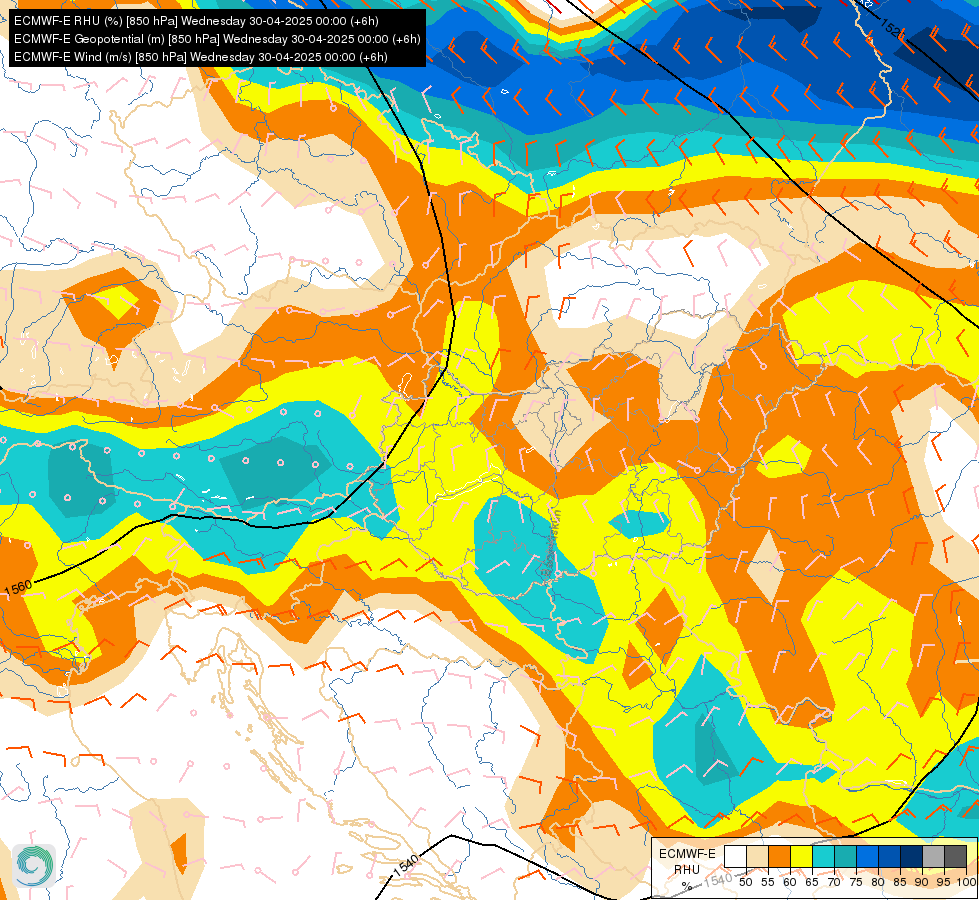
Task: Select the medium blue 80–85% legend swatch
Action: click(889, 856)
